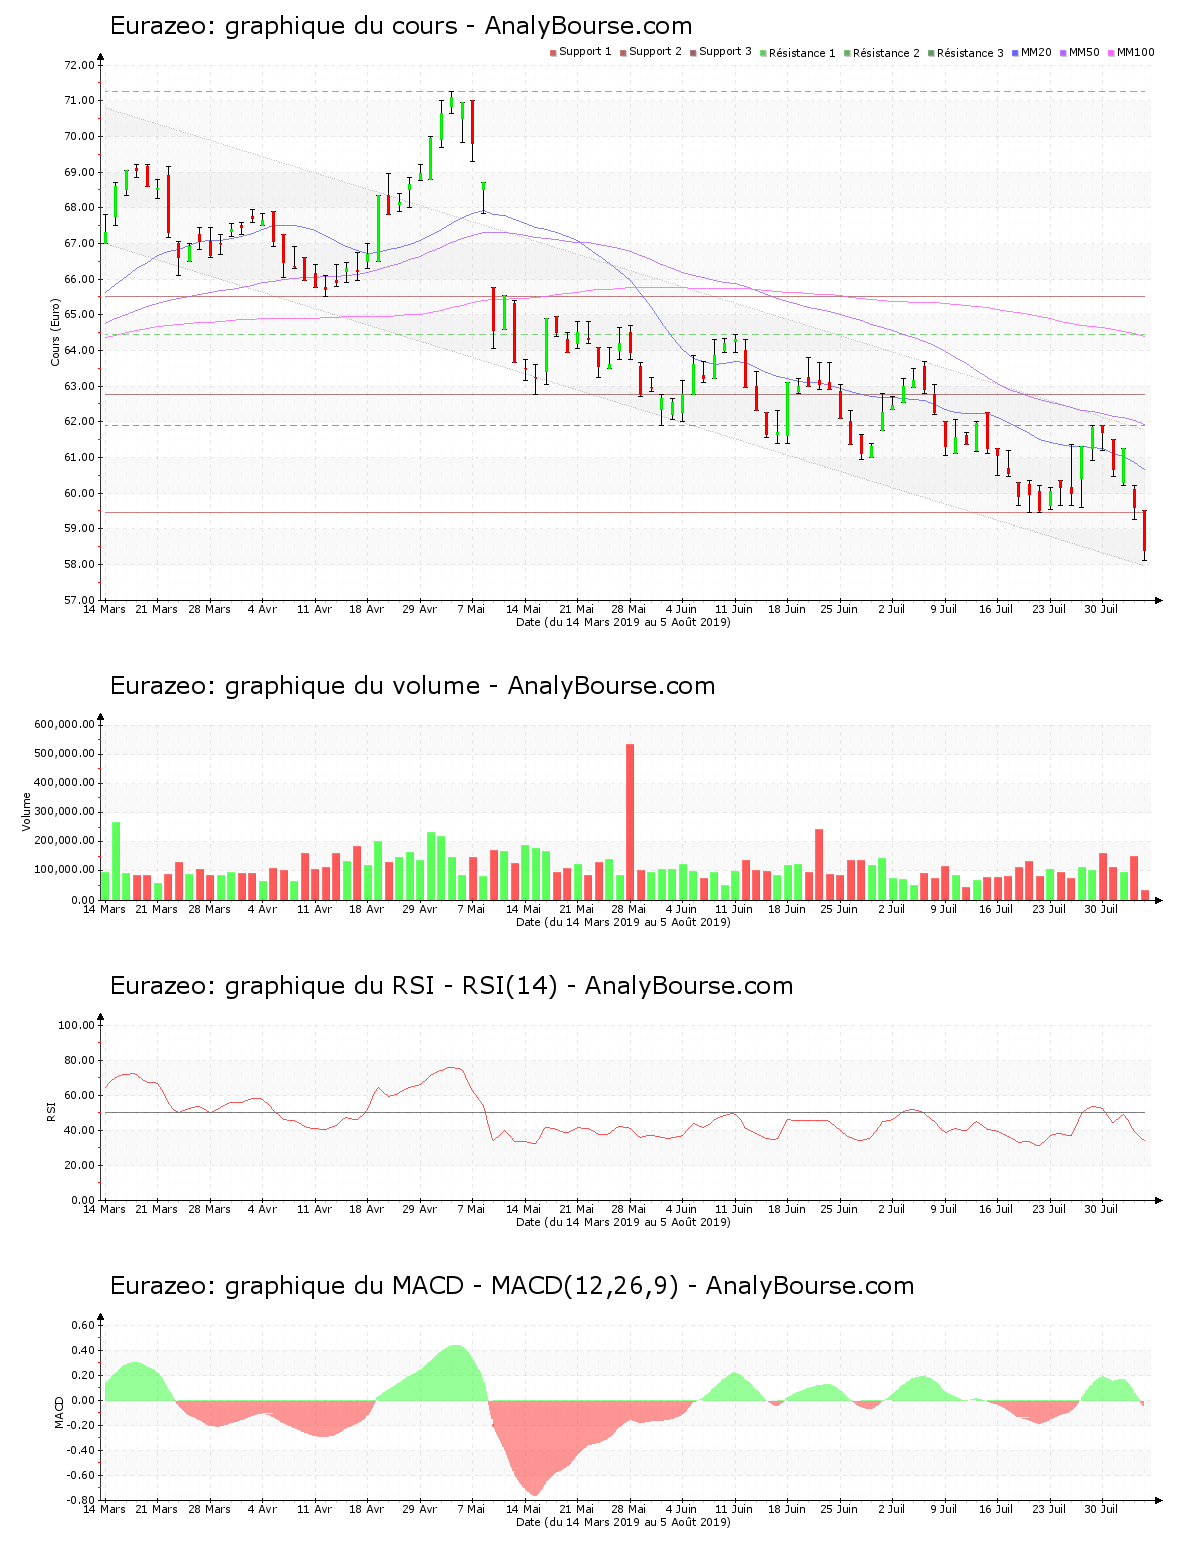1200x1550 pixels.
Task: Click the date range caption under the RSI chart
Action: coord(623,1222)
